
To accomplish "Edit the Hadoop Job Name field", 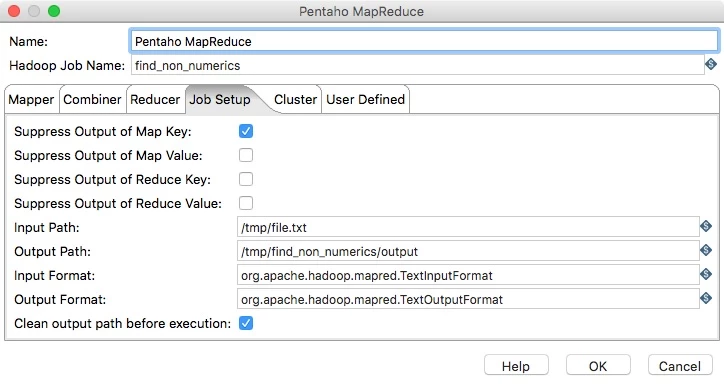I will (417, 66).
